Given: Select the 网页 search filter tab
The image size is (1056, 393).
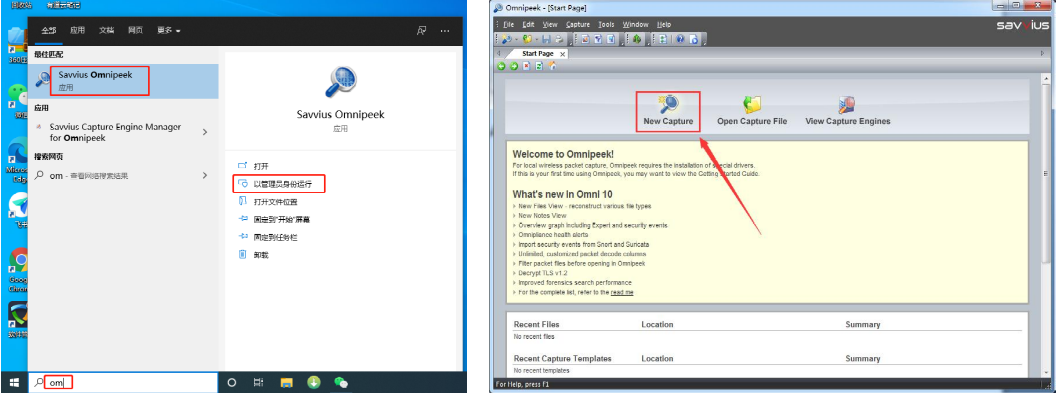Looking at the screenshot, I should coord(135,30).
